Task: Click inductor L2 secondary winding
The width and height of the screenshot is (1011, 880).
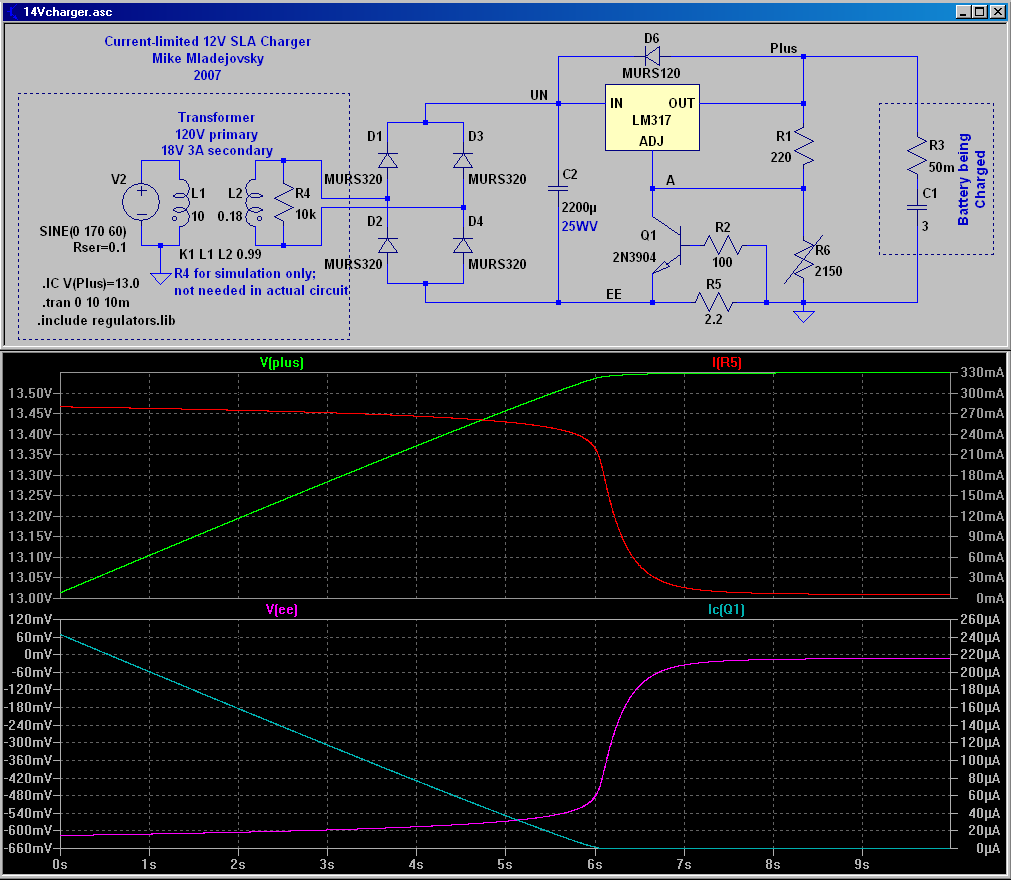Action: (x=255, y=203)
